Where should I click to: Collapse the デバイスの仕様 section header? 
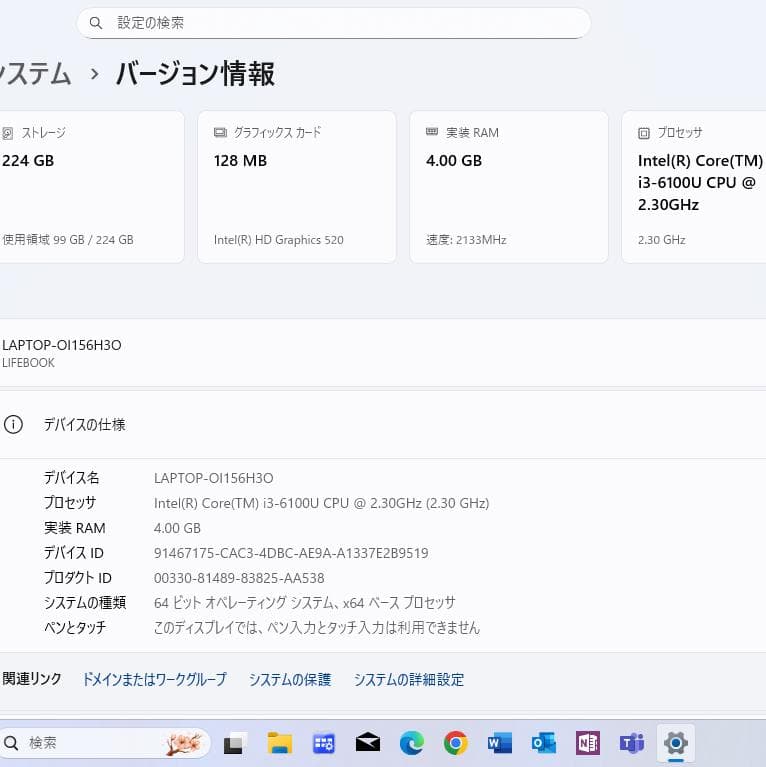pos(383,425)
